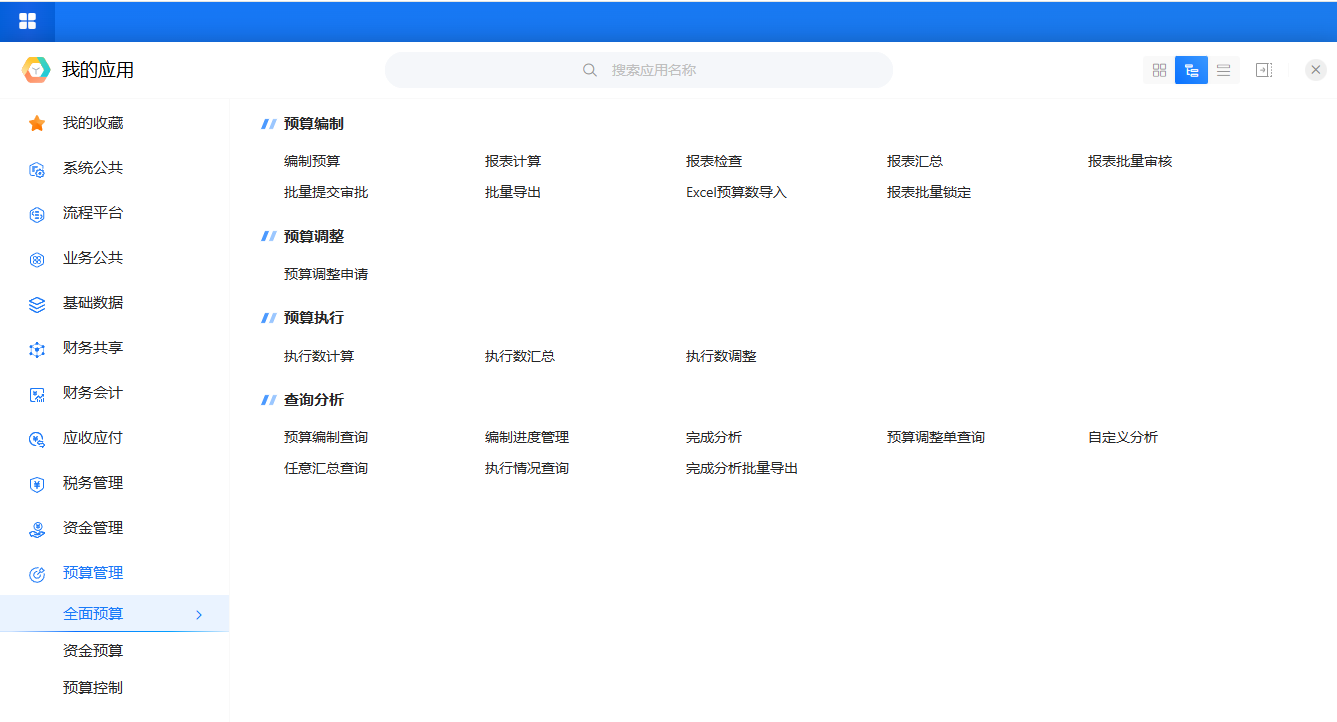Switch to grid card view

(x=1159, y=70)
